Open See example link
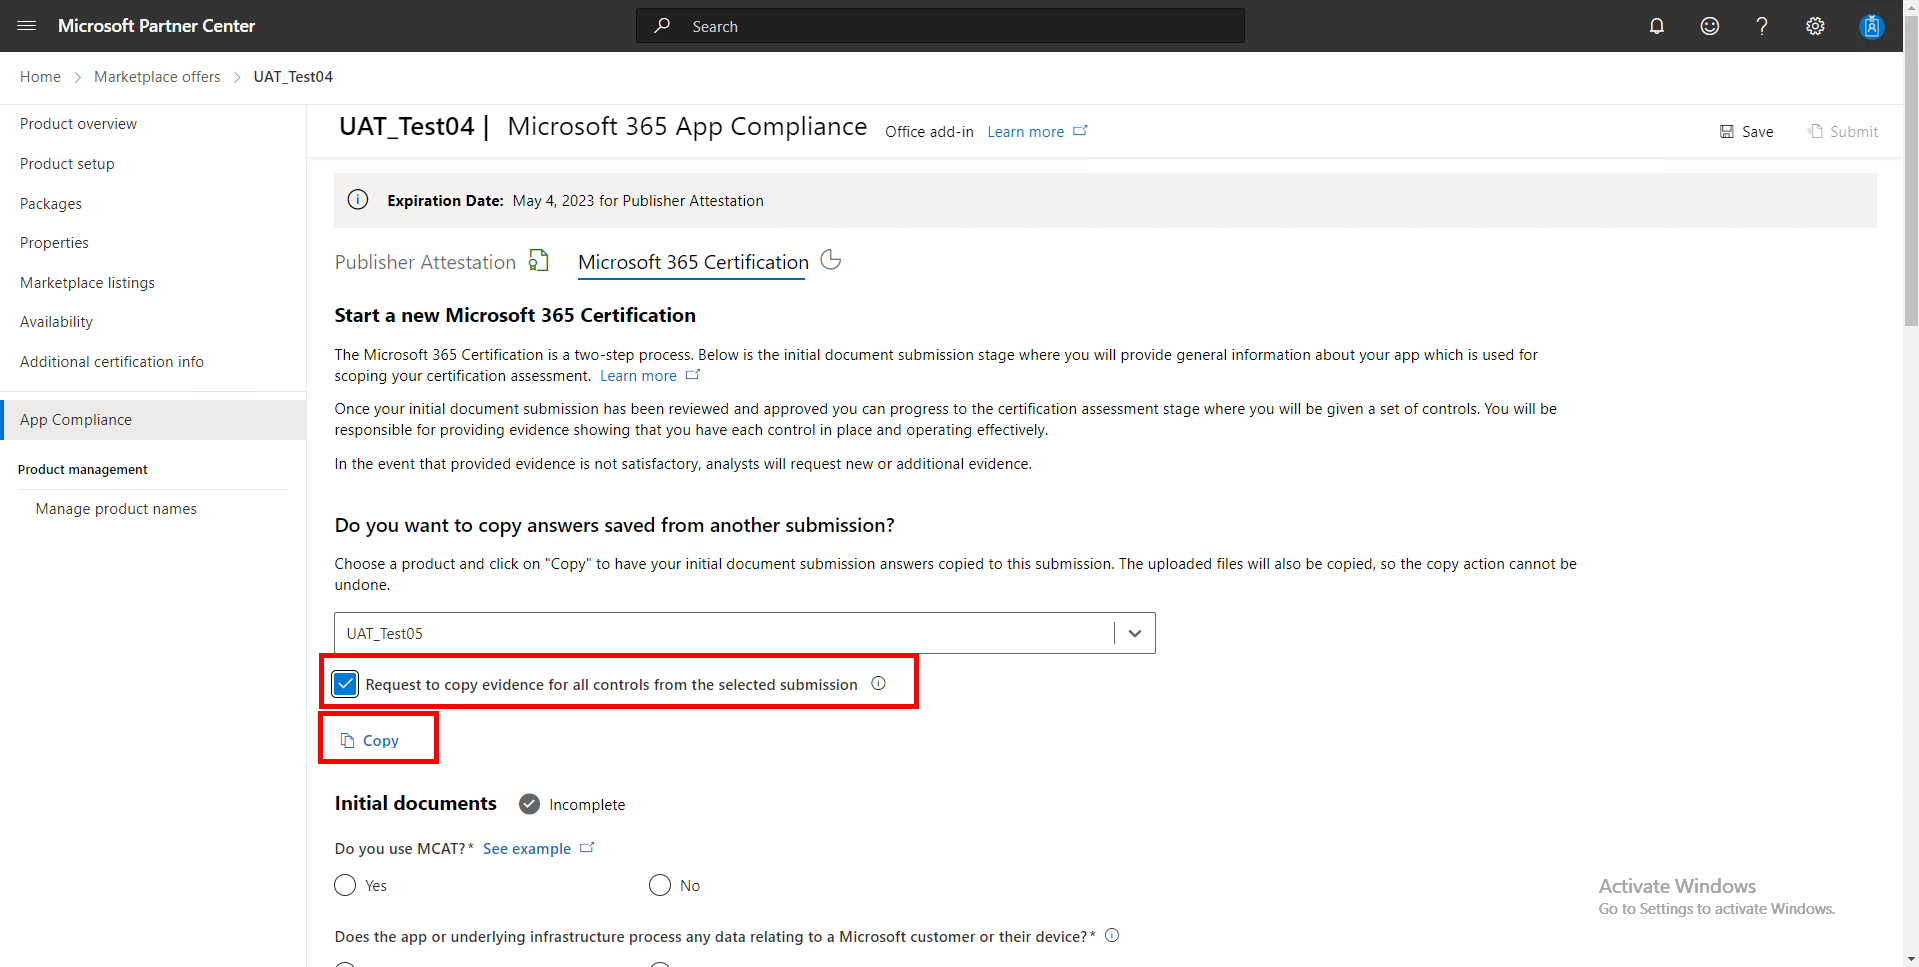 coord(527,849)
